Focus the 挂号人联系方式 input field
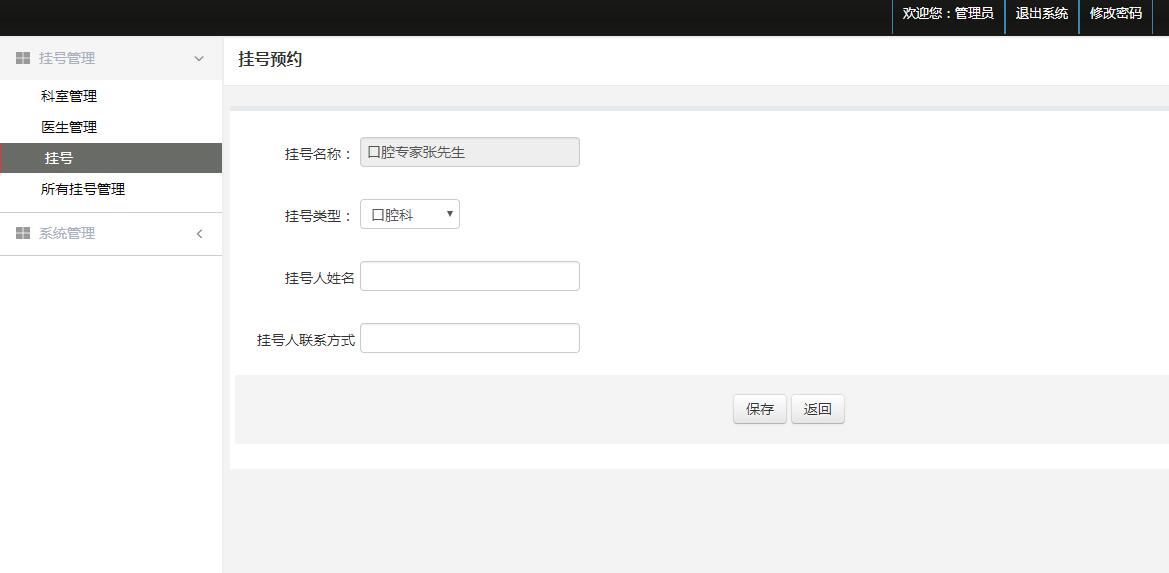The image size is (1169, 573). (x=470, y=338)
